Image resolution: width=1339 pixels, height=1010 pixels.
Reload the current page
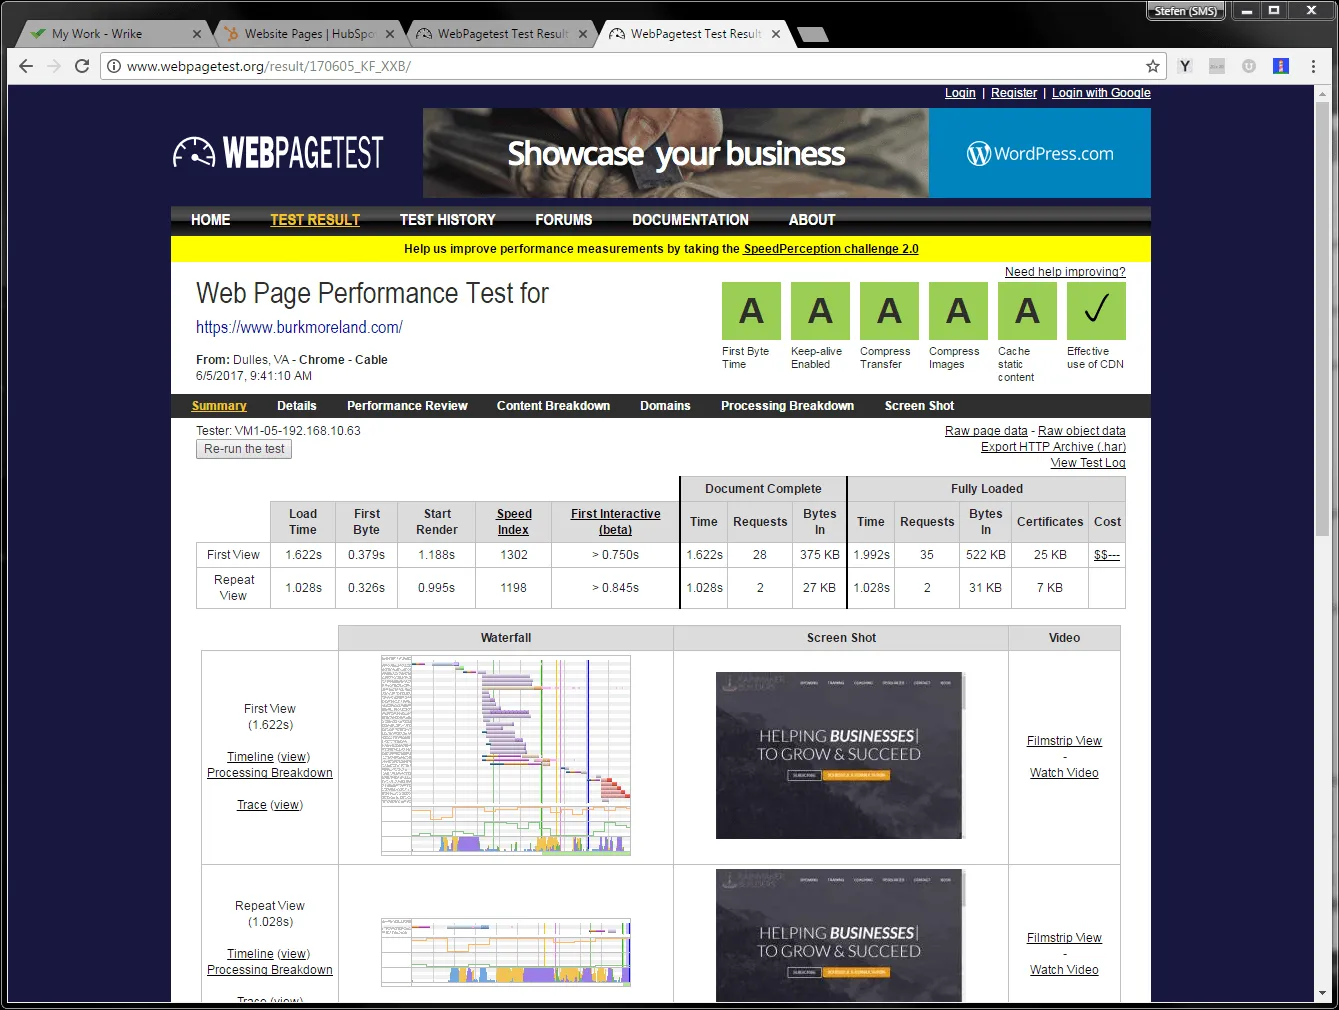[x=82, y=66]
